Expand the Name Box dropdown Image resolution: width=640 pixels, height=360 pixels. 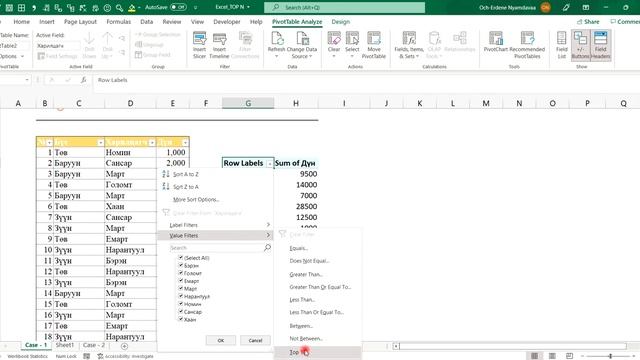point(27,80)
